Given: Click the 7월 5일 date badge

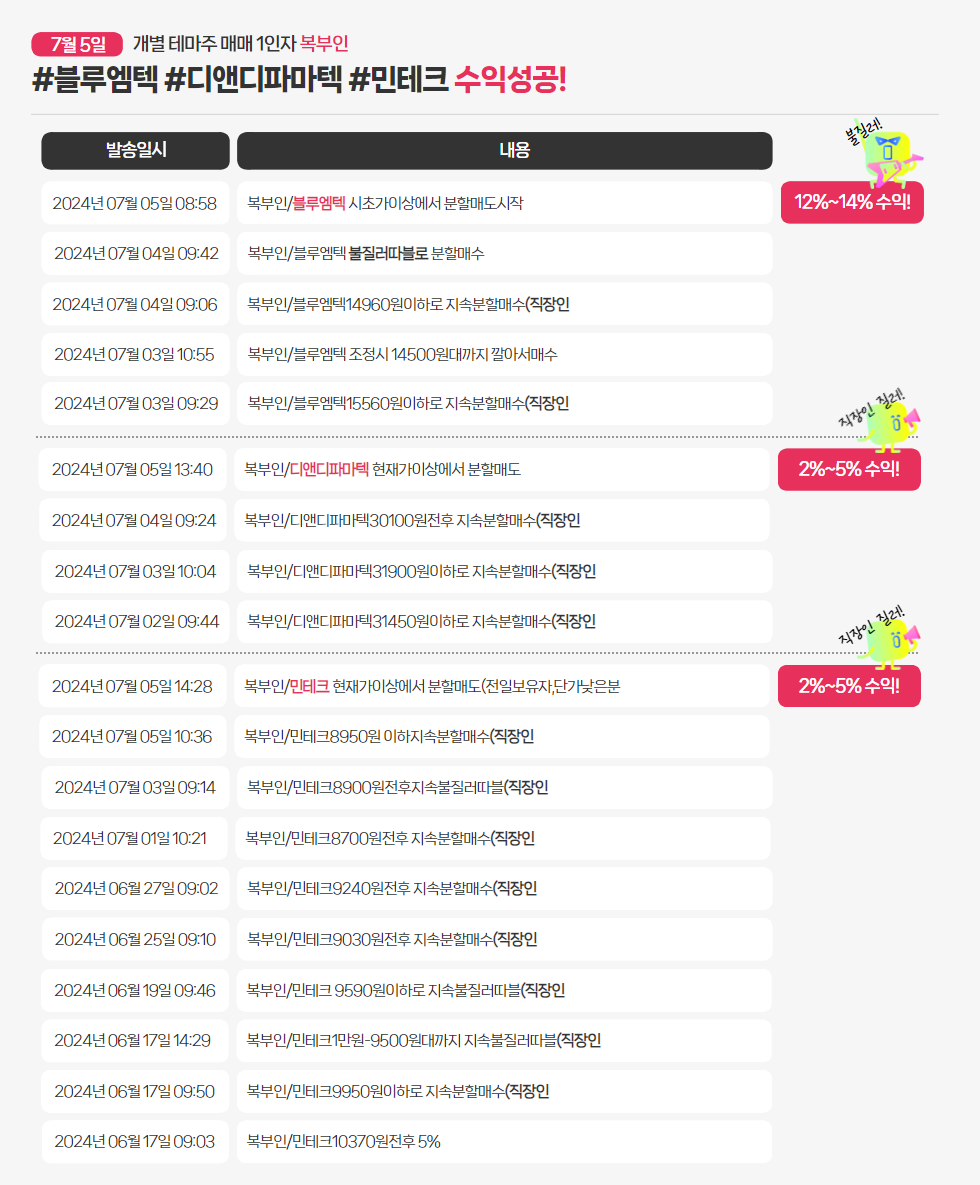Looking at the screenshot, I should click(77, 44).
